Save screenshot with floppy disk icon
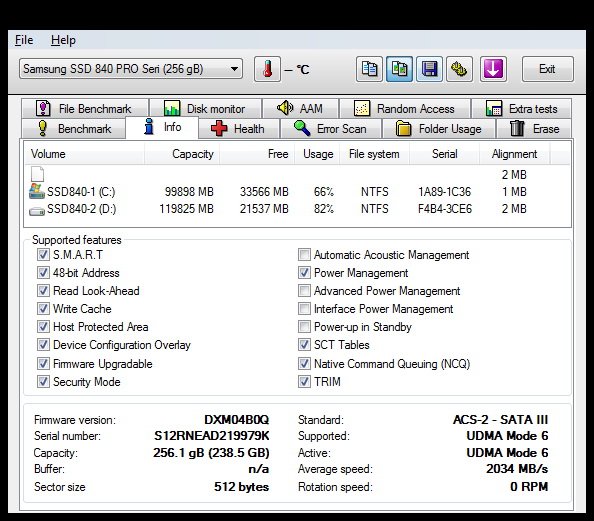Screen dimensions: 594x521 pyautogui.click(x=429, y=69)
